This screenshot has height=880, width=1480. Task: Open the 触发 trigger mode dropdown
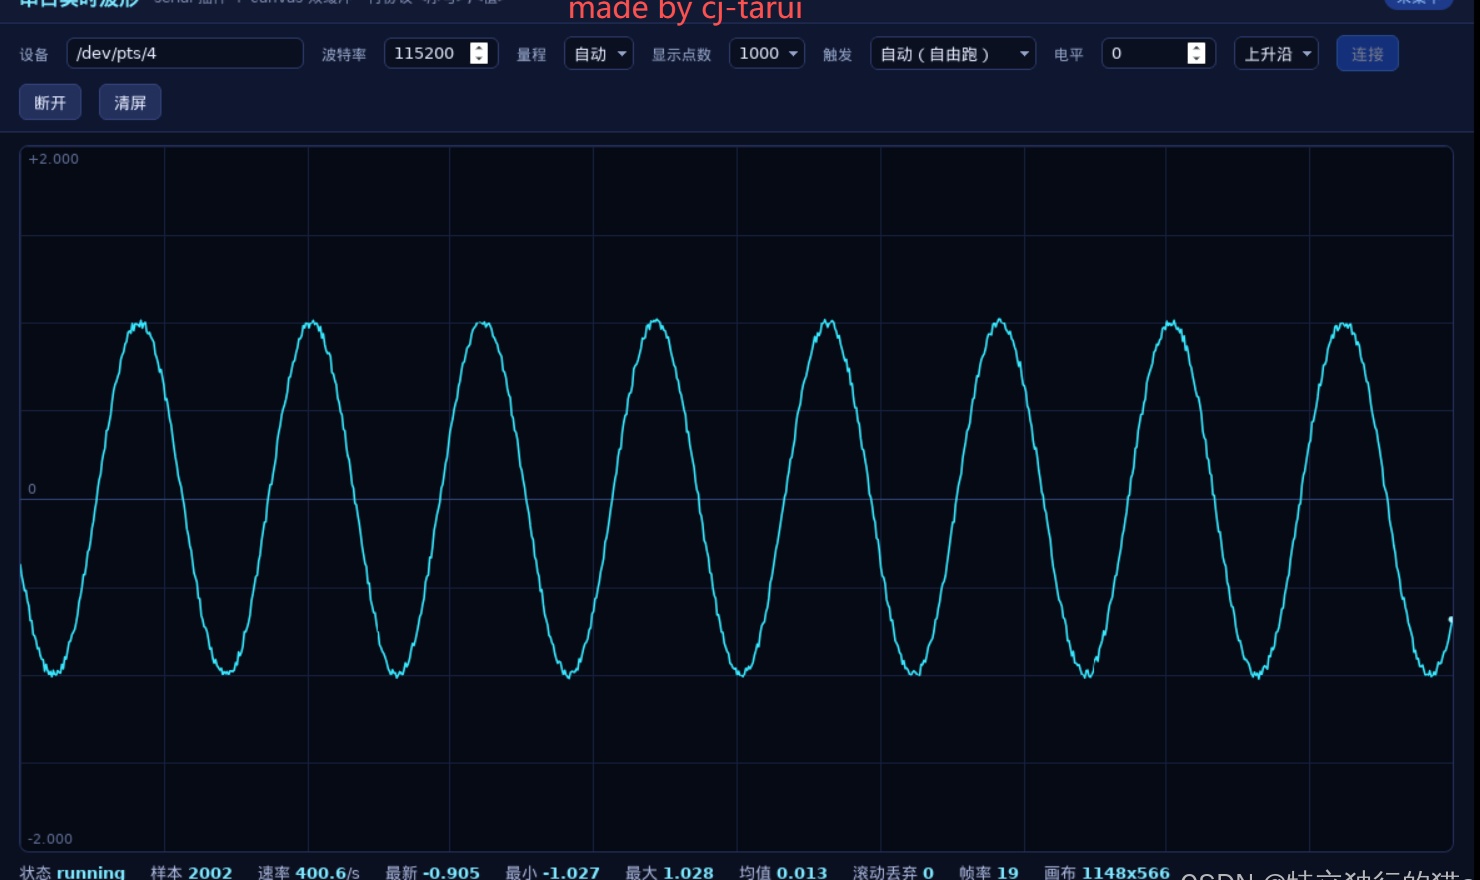[x=953, y=53]
